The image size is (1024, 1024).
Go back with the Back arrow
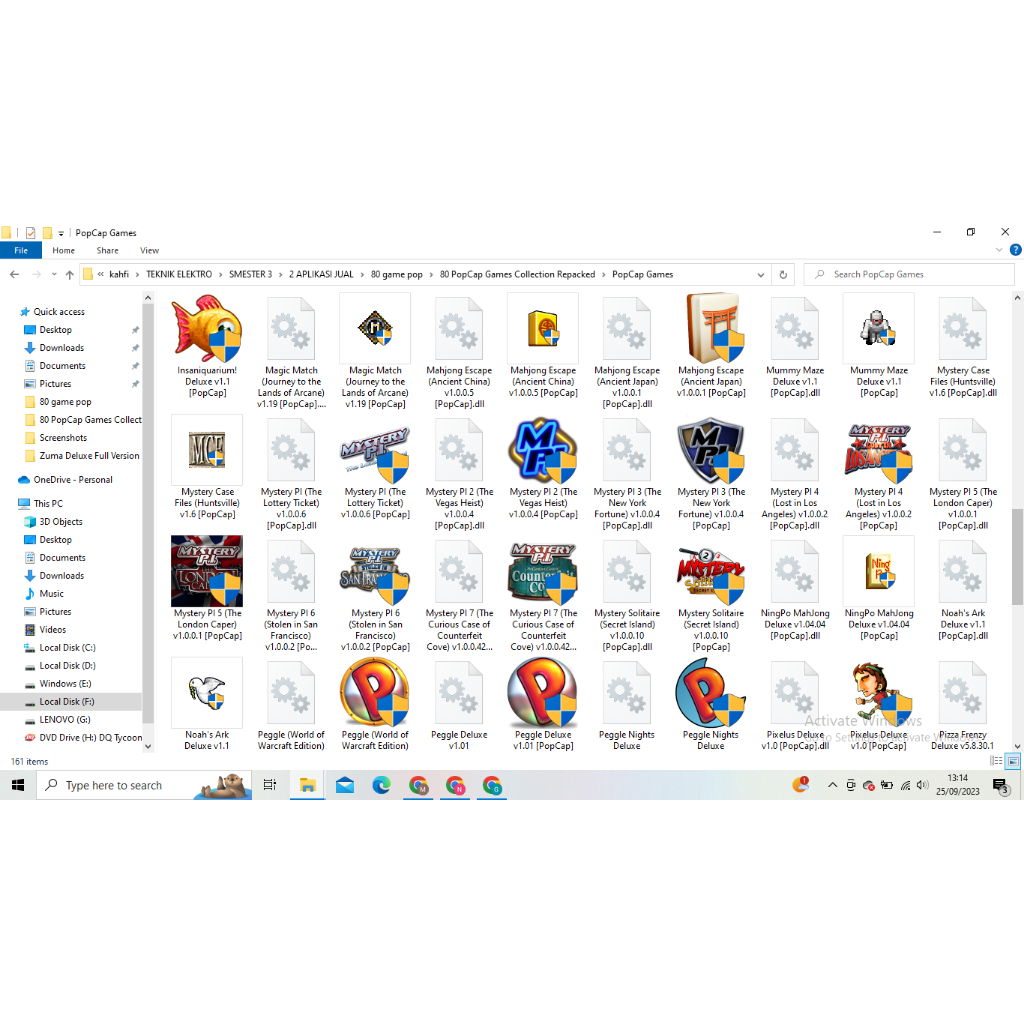pyautogui.click(x=14, y=275)
